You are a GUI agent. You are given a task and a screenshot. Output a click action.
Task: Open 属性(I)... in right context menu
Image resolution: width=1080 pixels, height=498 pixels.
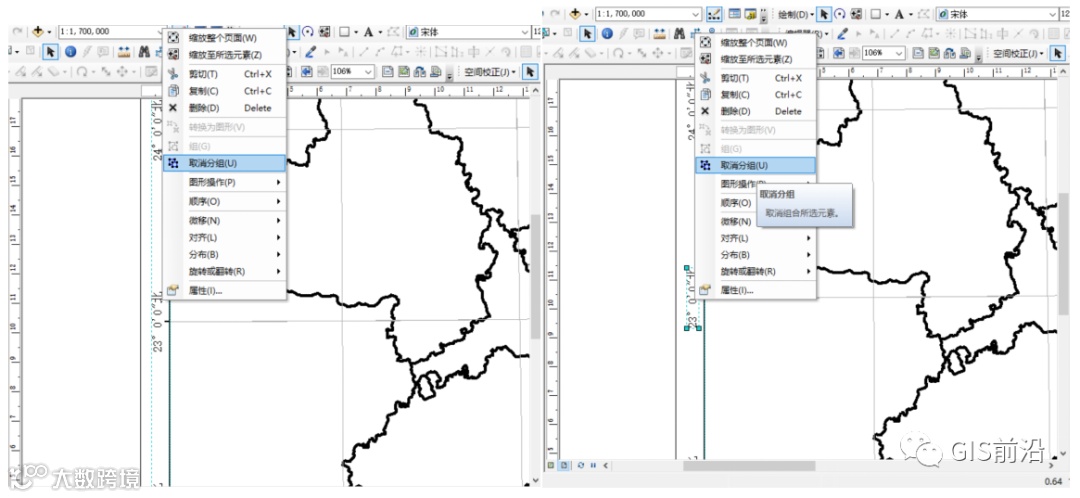point(756,291)
